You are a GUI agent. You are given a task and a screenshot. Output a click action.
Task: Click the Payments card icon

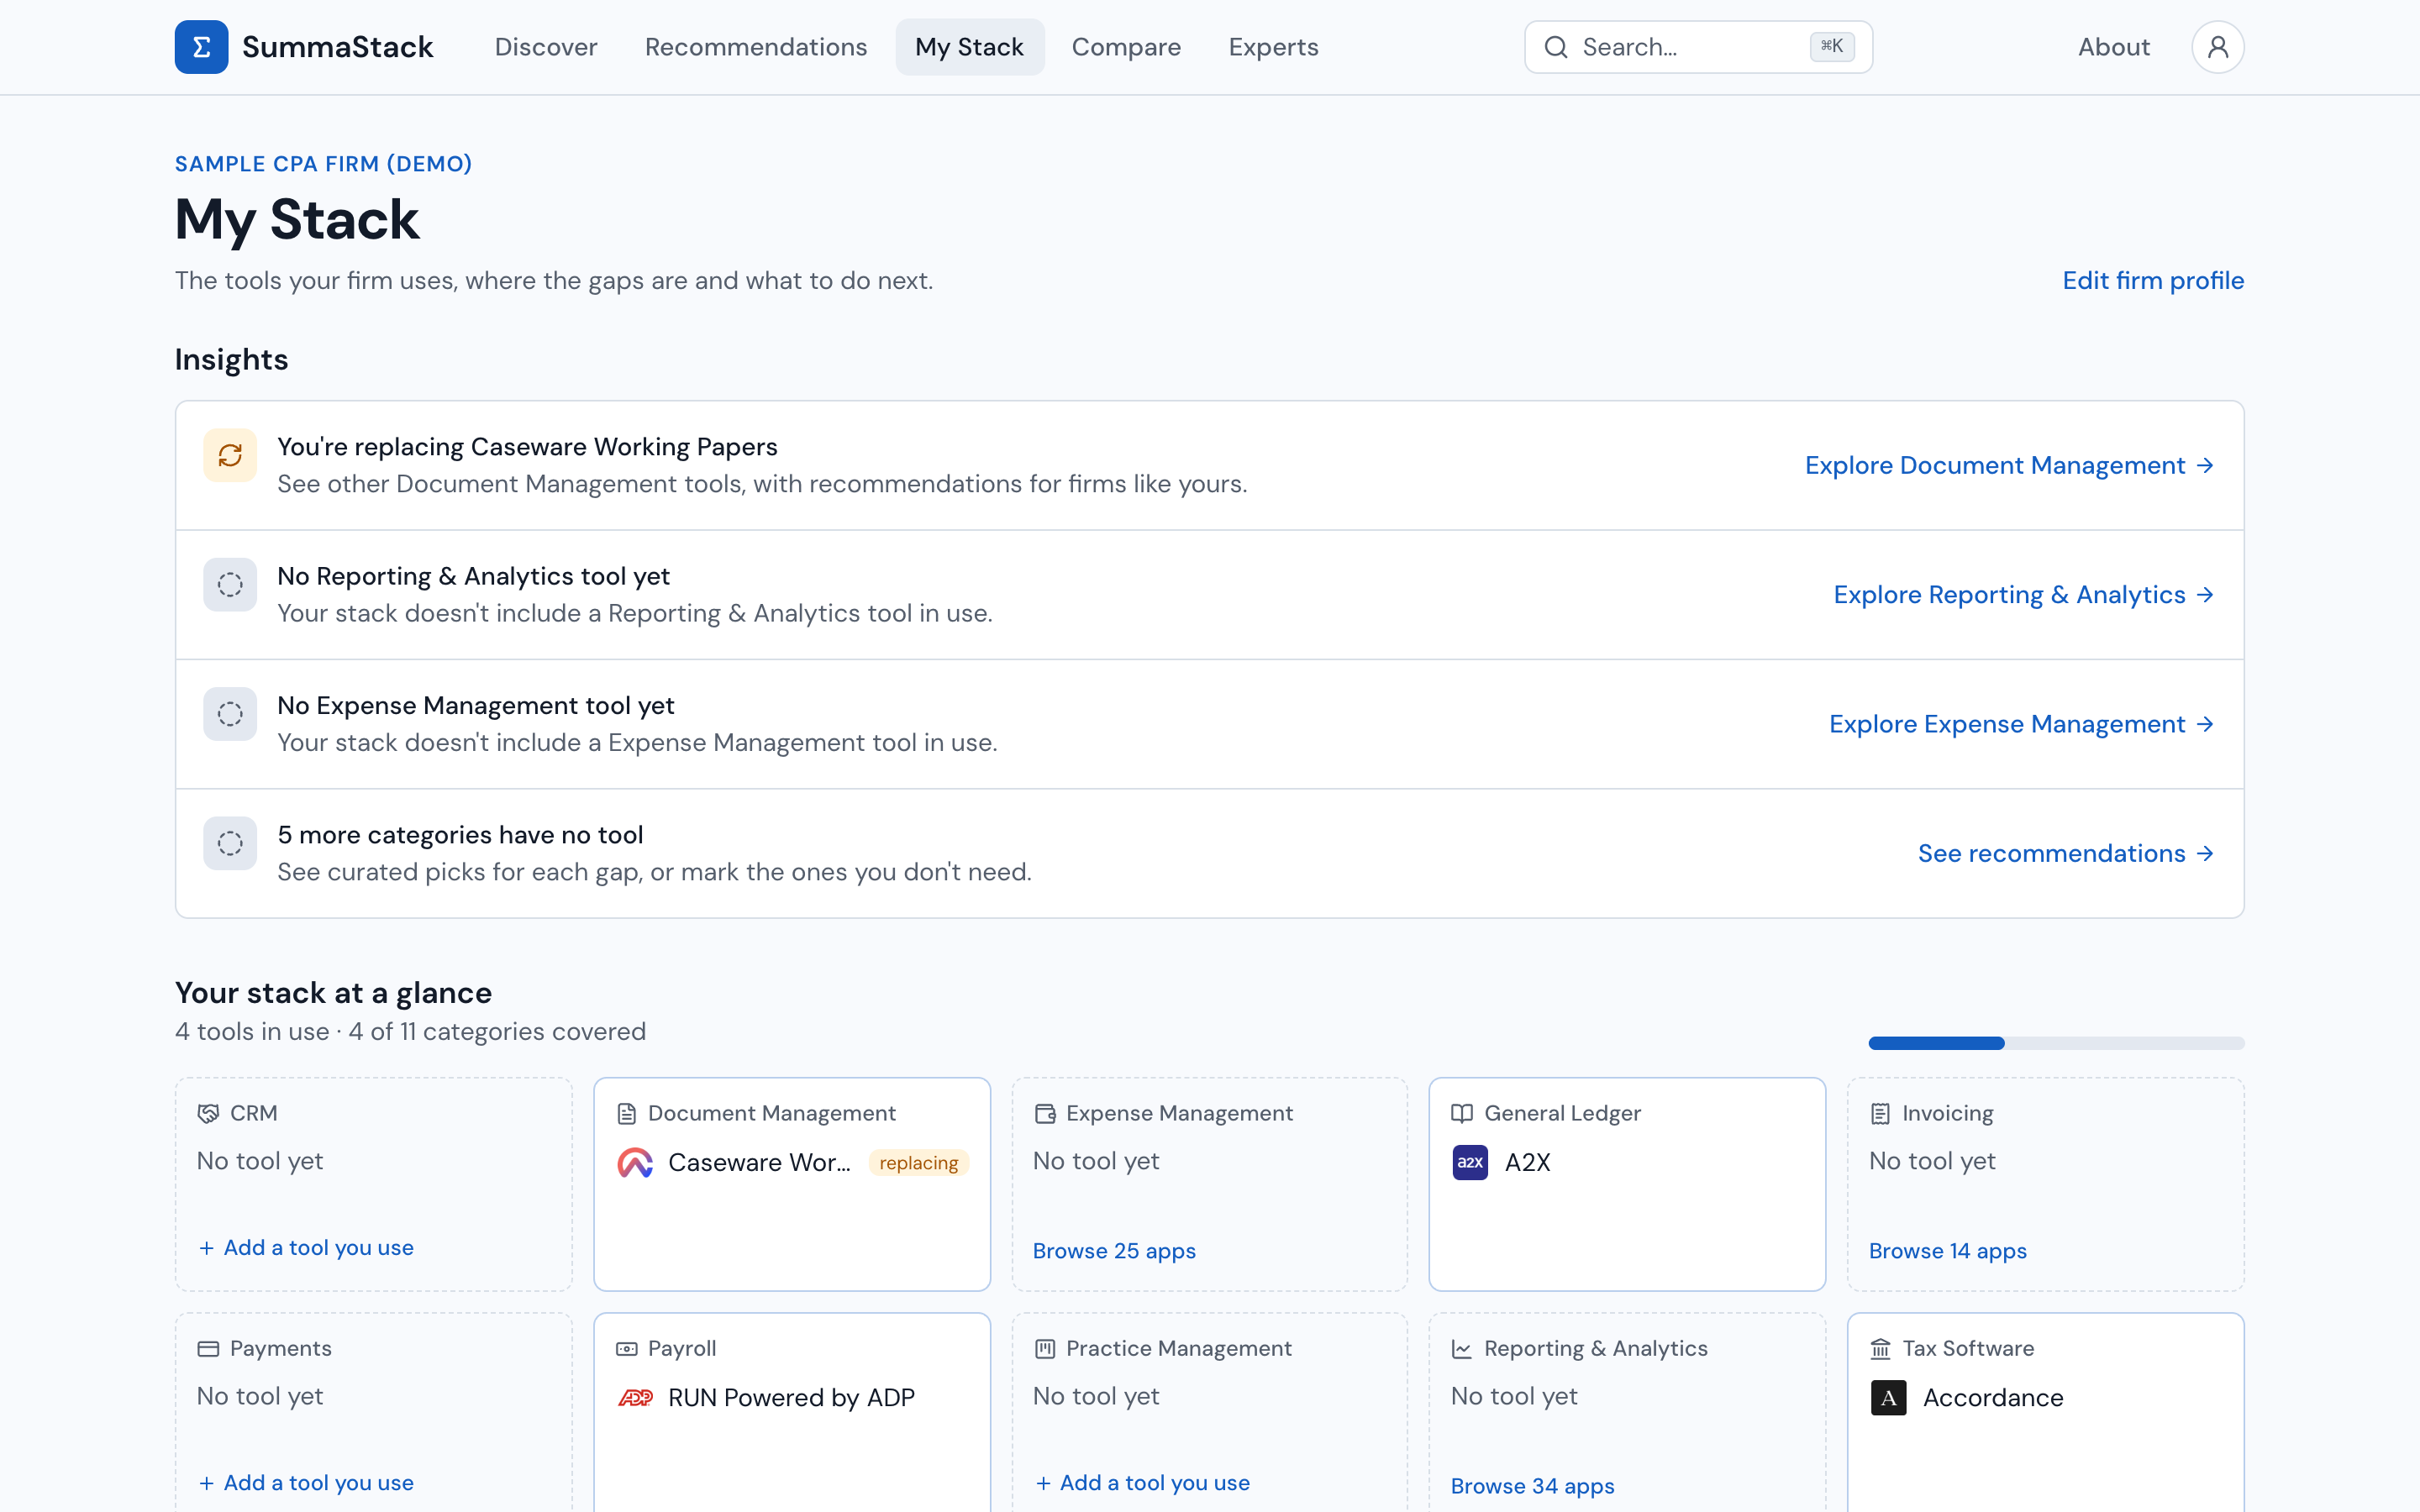208,1348
